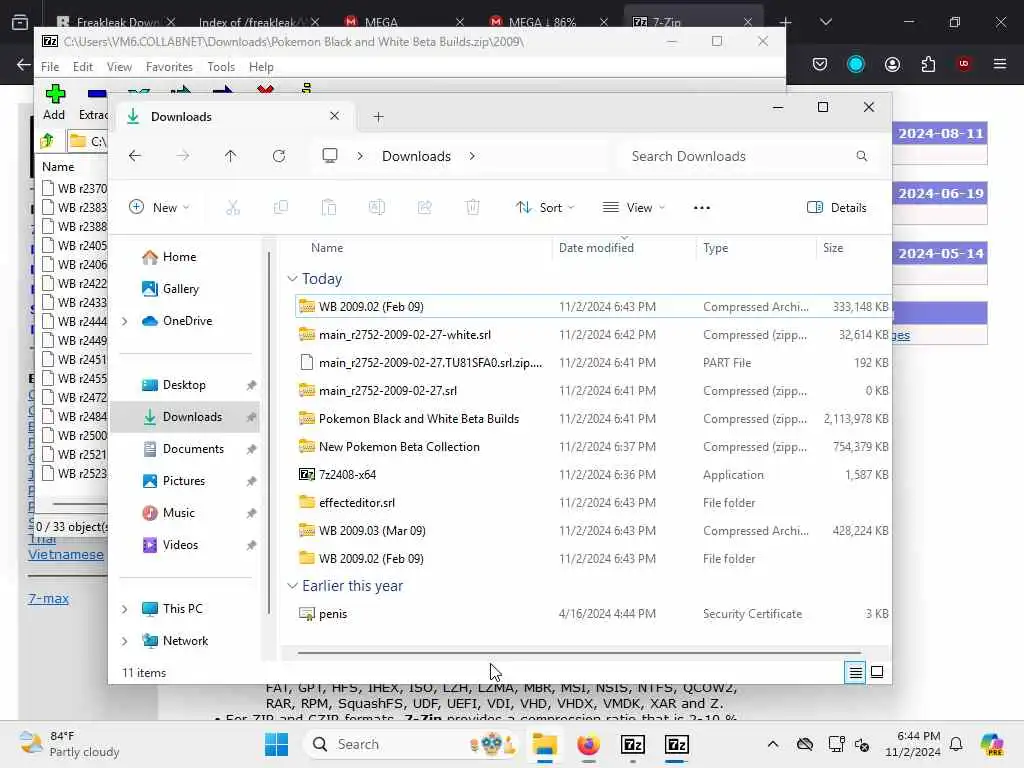Screen dimensions: 1024x768
Task: Click Delete trash icon in Explorer toolbar
Action: point(473,208)
